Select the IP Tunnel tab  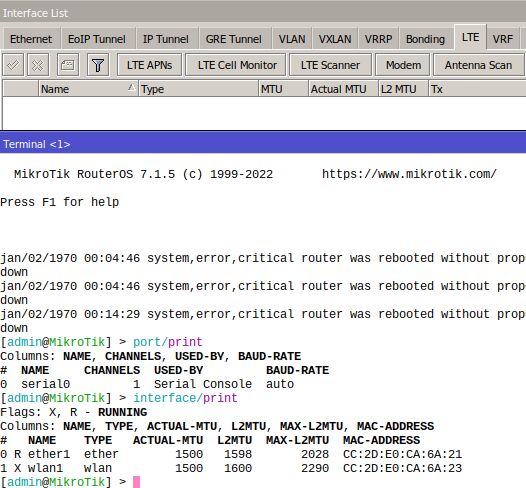click(166, 39)
